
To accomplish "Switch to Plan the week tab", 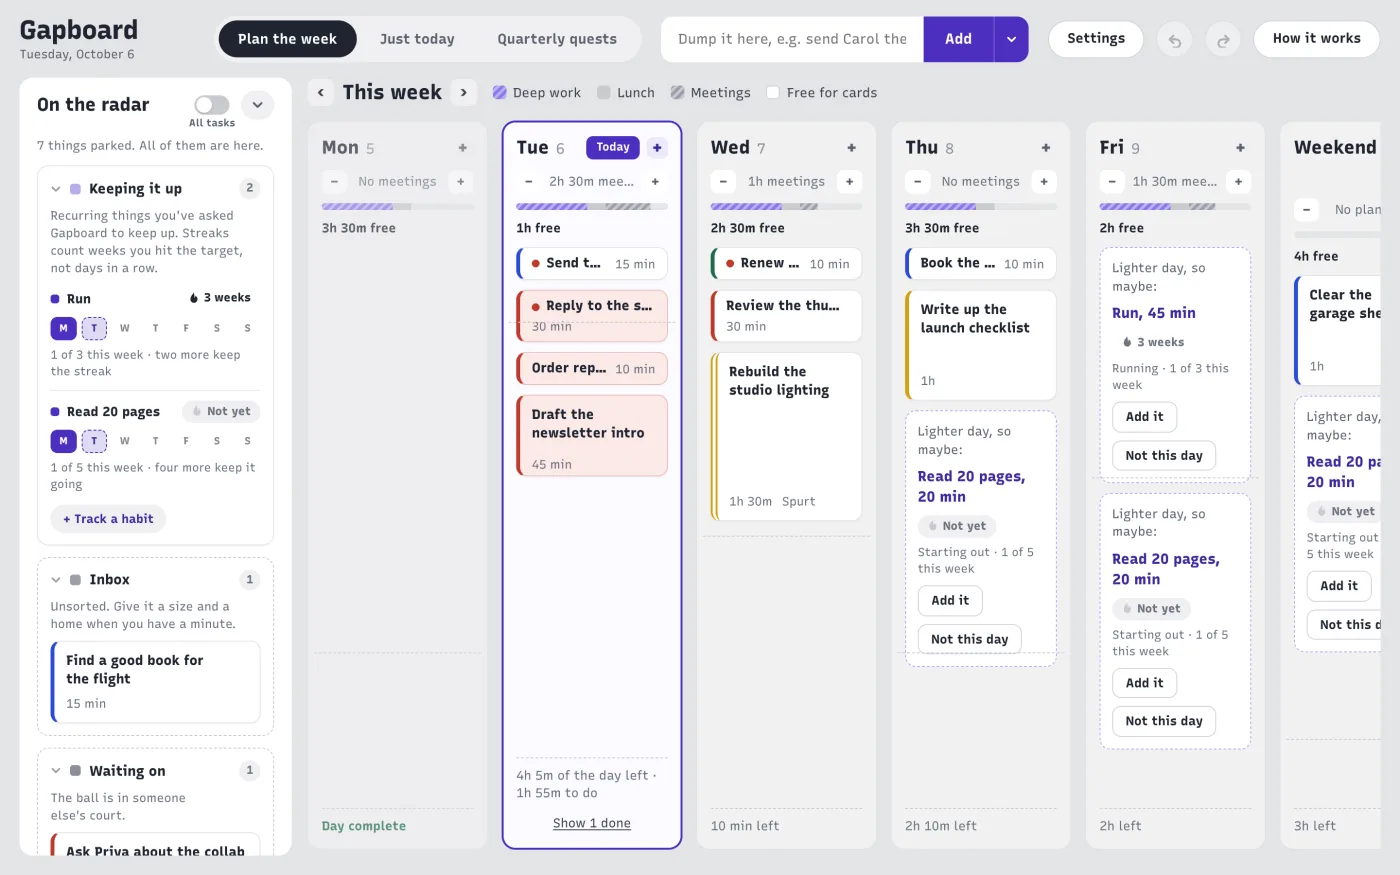I will tap(287, 39).
